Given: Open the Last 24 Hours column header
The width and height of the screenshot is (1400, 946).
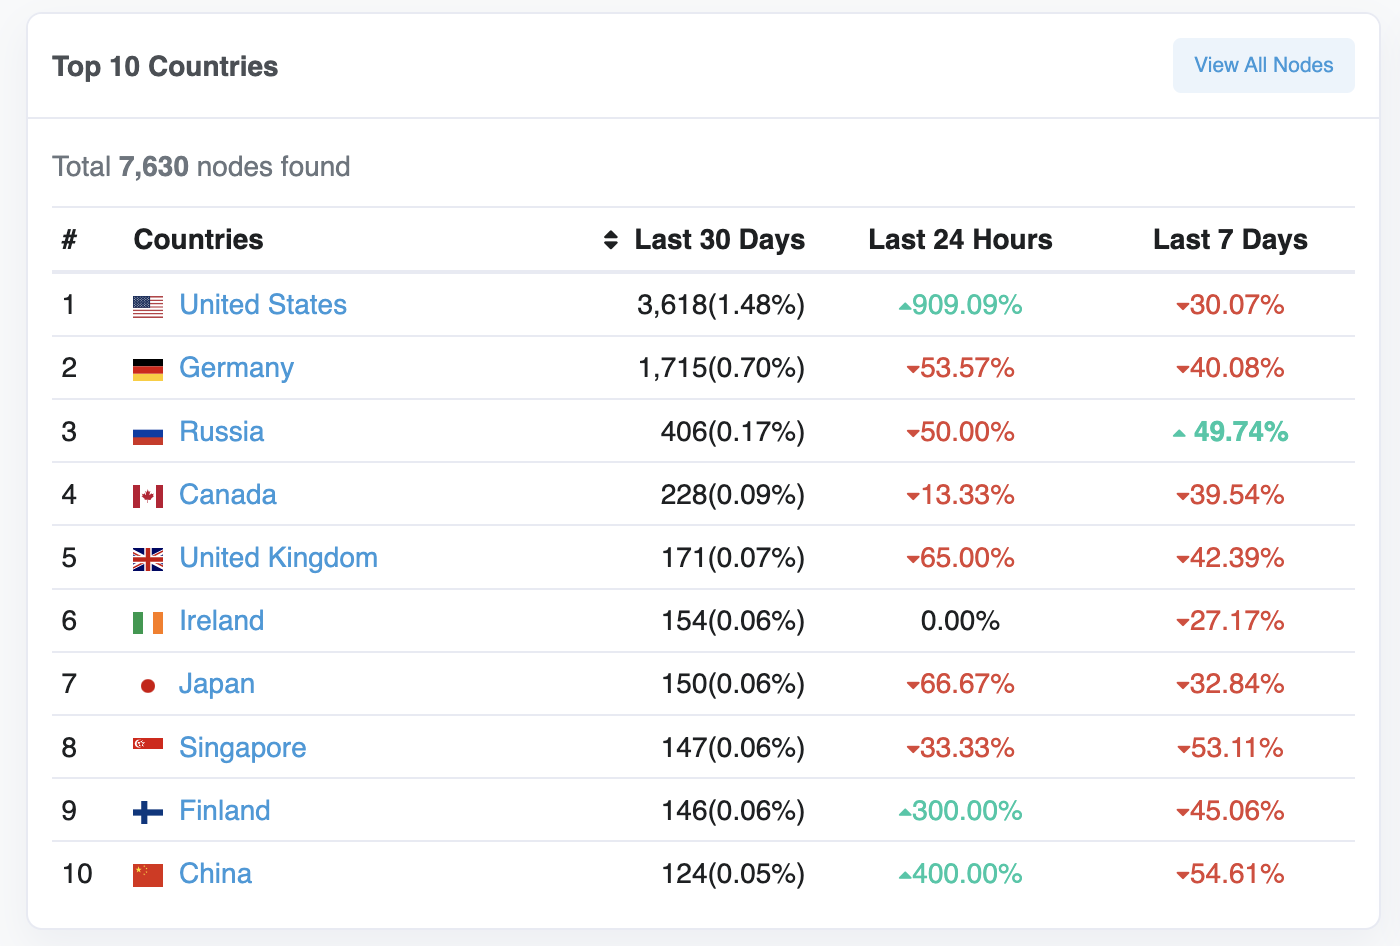Looking at the screenshot, I should 960,240.
